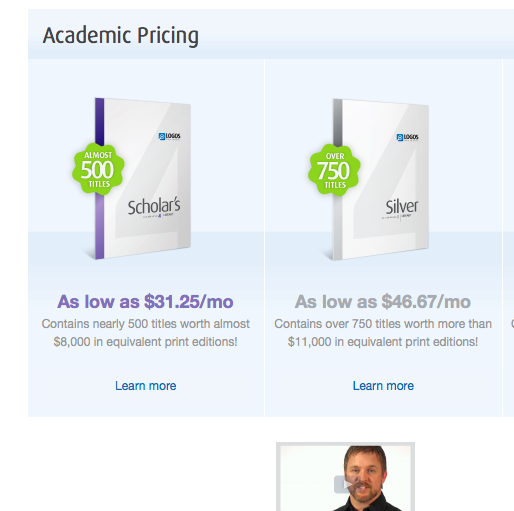Click the green 'Almost 500 Titles' badge
This screenshot has height=511, width=514.
point(98,169)
